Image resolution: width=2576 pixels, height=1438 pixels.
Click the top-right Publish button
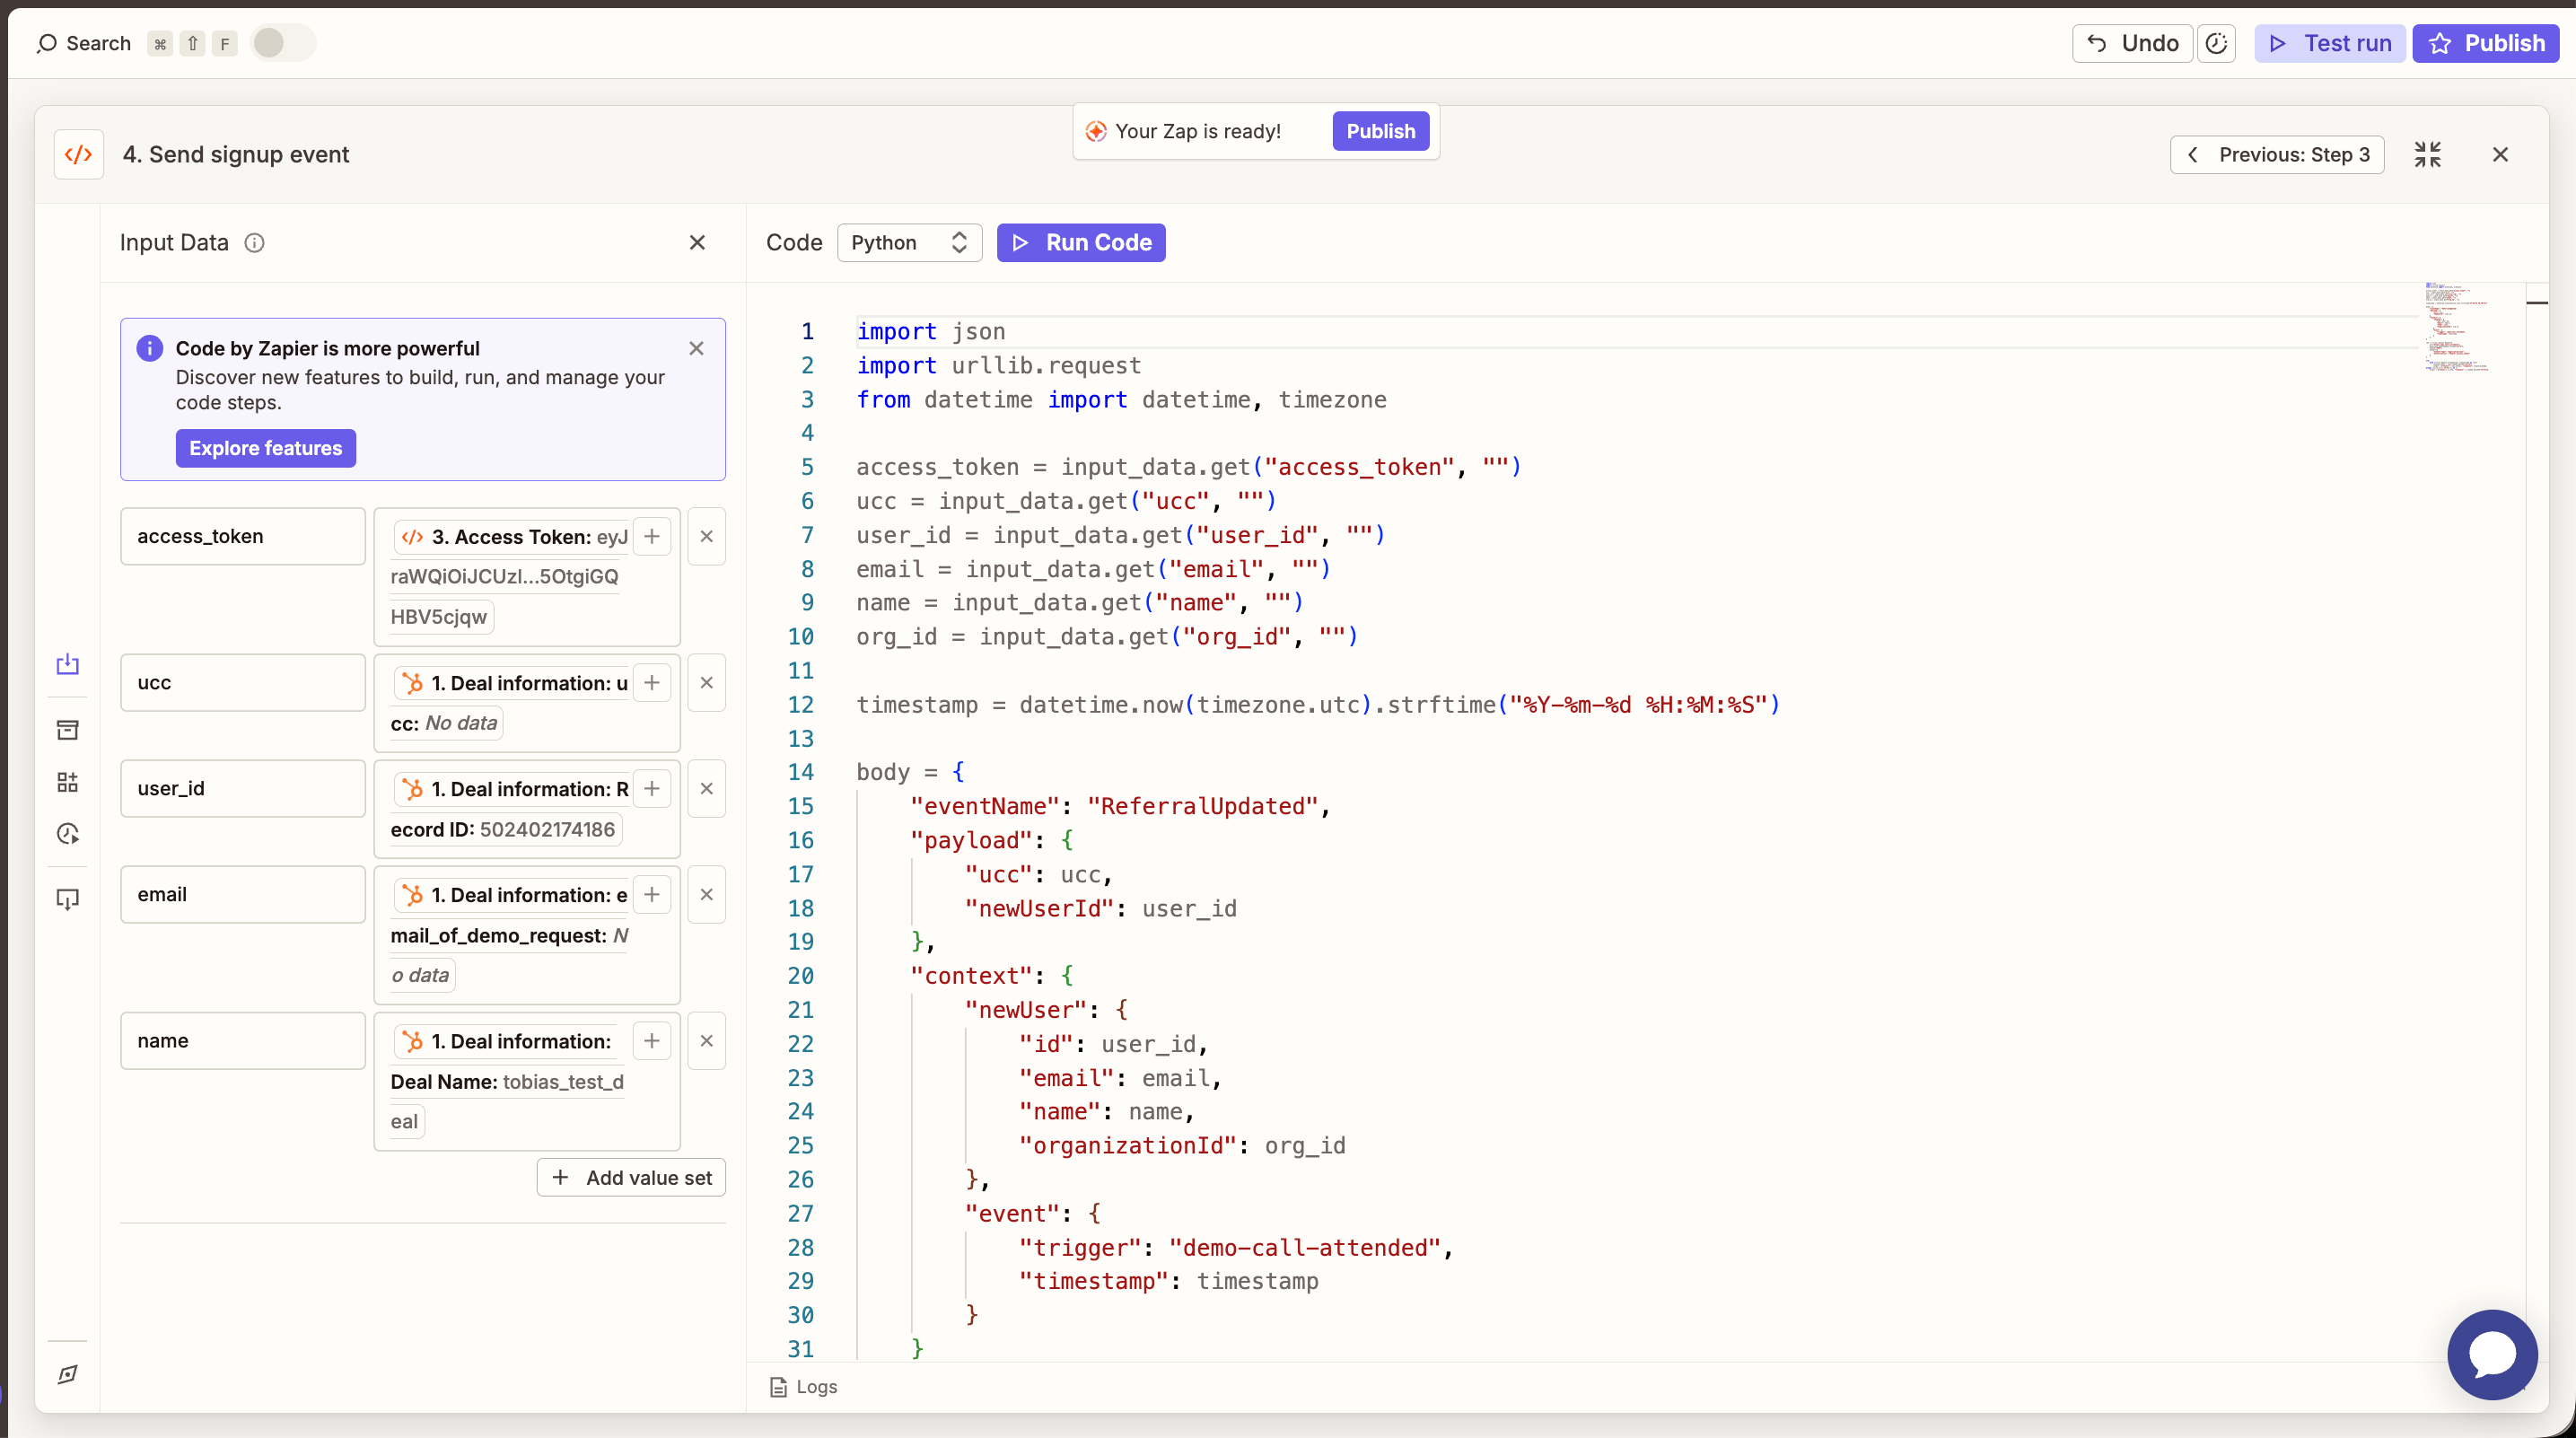pyautogui.click(x=2486, y=43)
